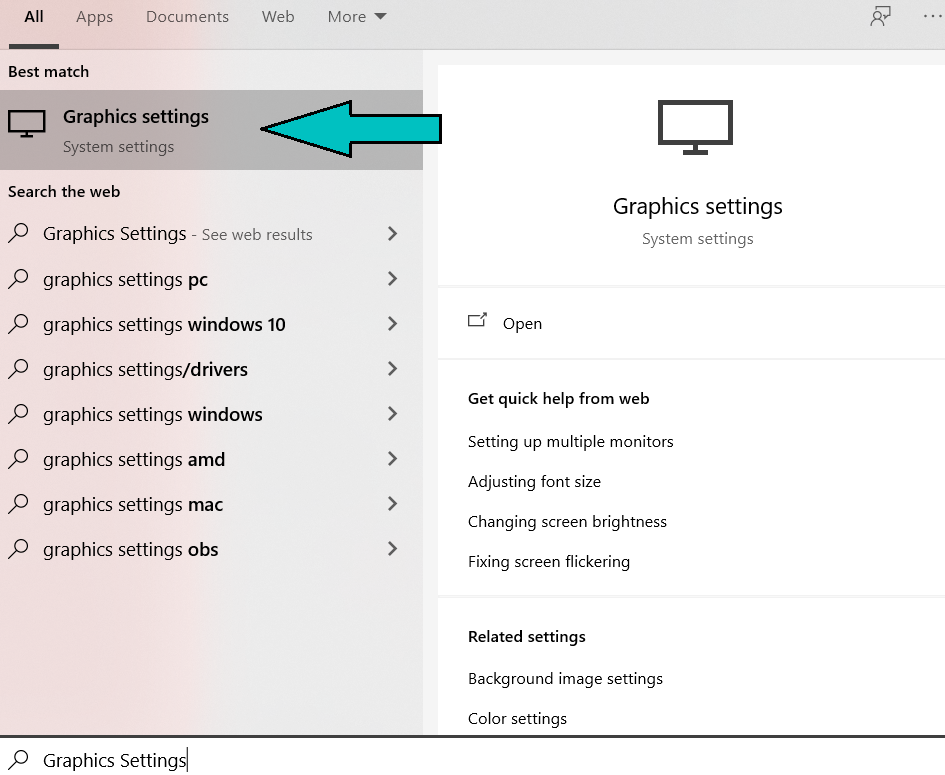Click magnifier icon in search box
945x775 pixels.
pos(19,759)
